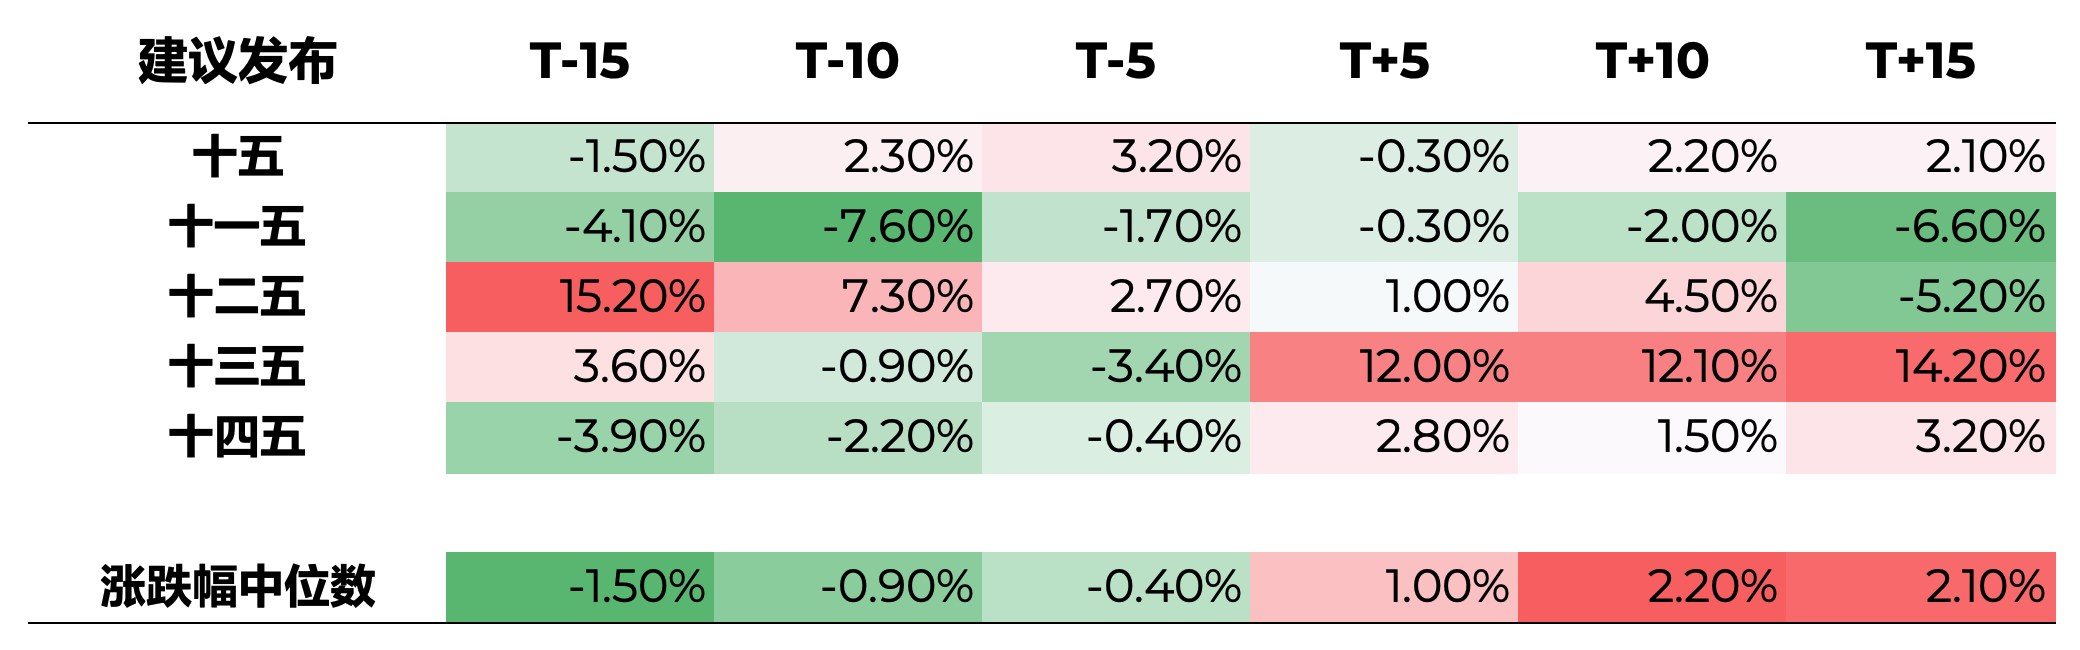Select the T+5 column header
The width and height of the screenshot is (2080, 650).
[1384, 62]
